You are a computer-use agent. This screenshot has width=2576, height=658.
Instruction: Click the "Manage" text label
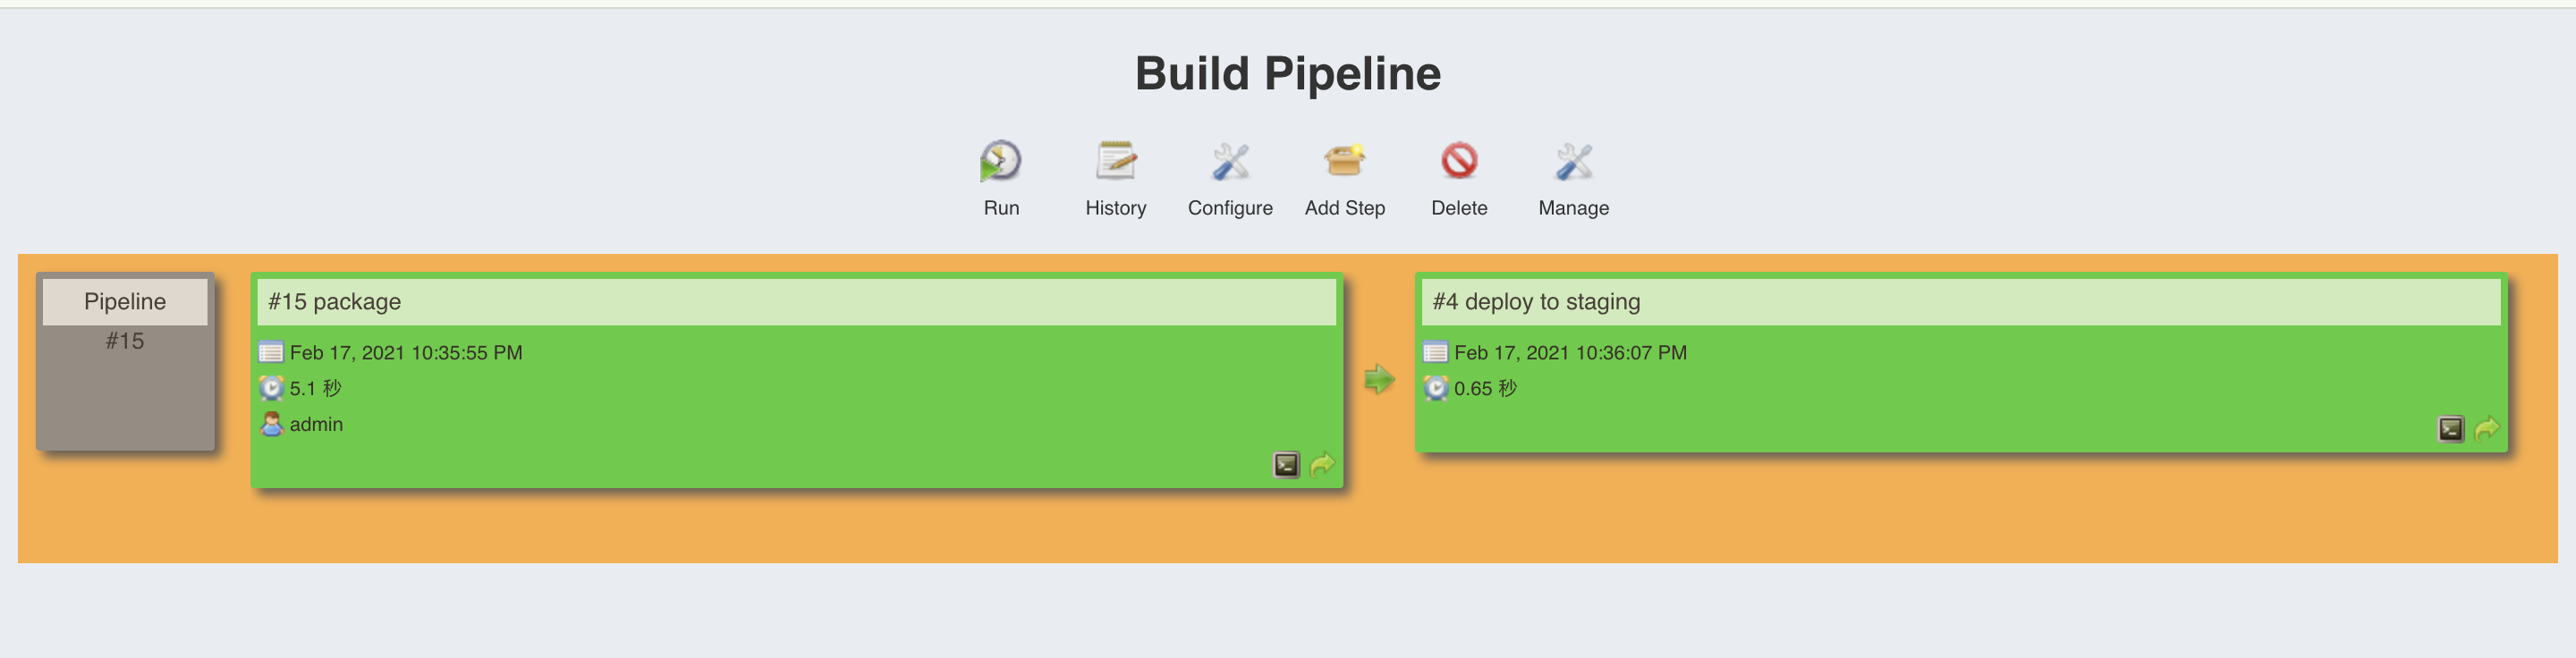coord(1573,208)
